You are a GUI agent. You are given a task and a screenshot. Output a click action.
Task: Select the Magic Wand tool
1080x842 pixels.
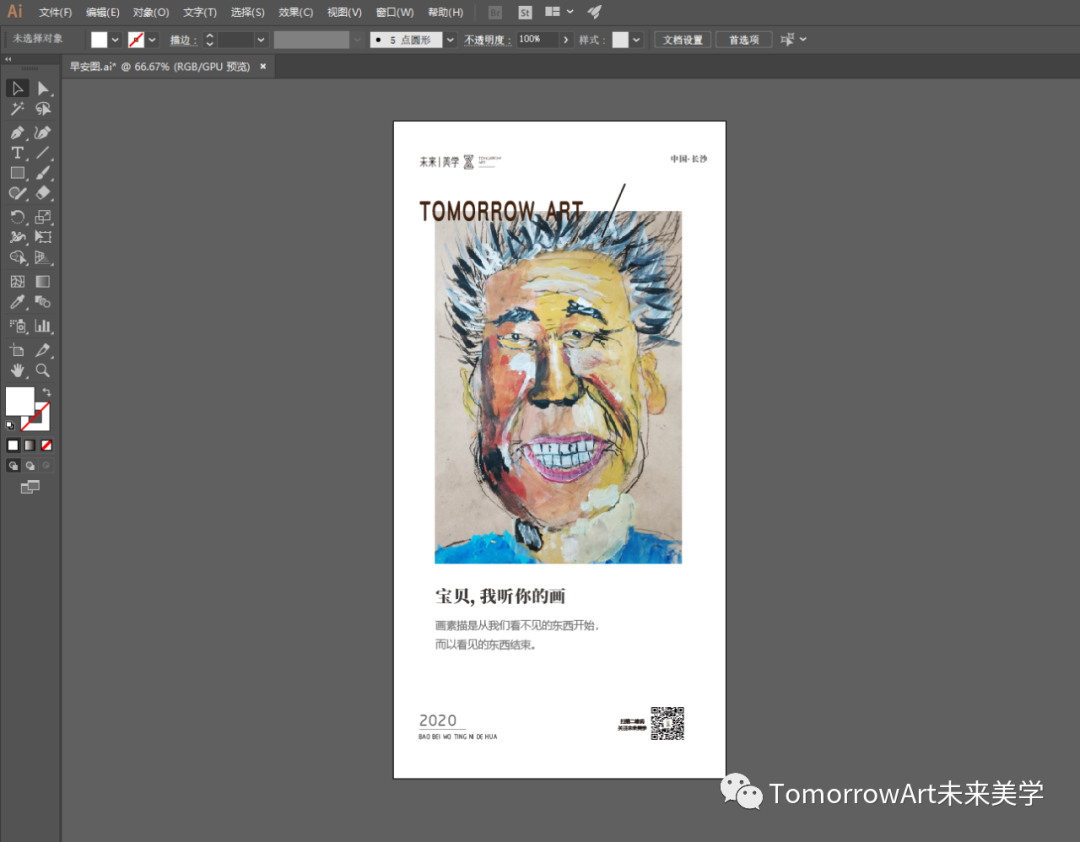point(17,109)
